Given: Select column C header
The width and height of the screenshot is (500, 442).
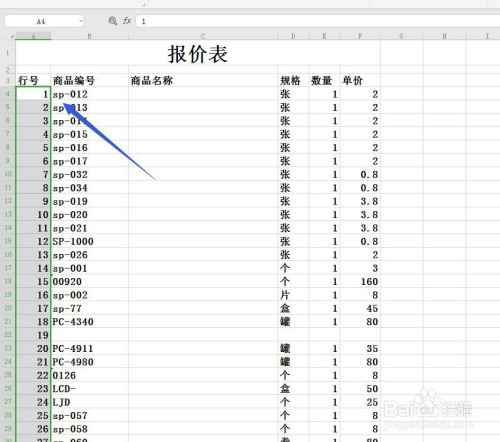Looking at the screenshot, I should (203, 36).
